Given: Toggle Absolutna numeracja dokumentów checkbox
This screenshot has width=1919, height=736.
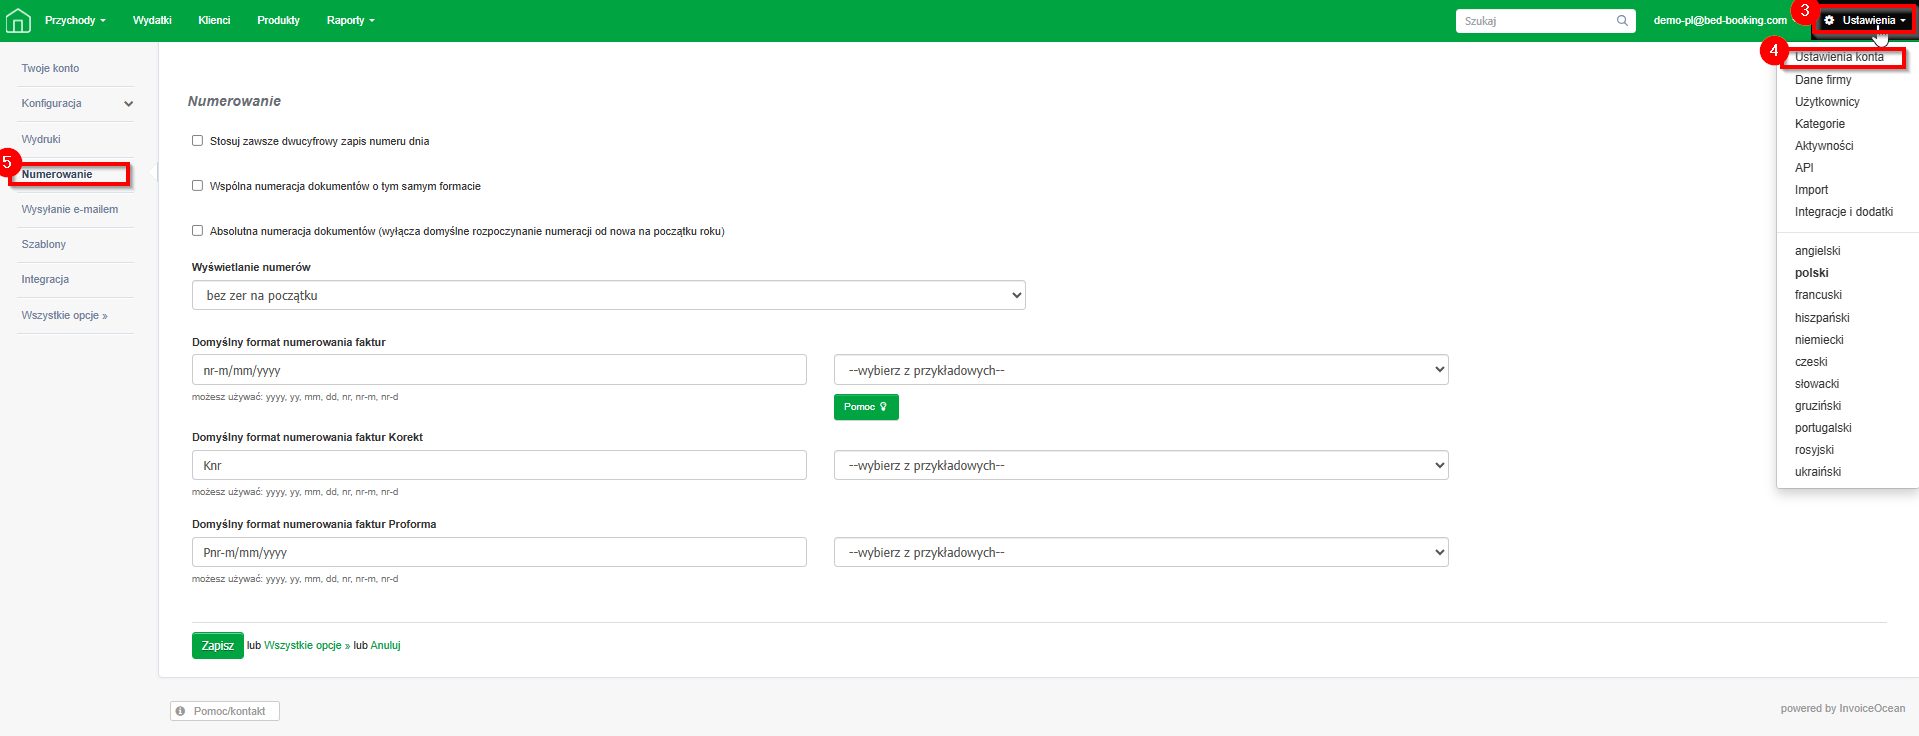Looking at the screenshot, I should 198,231.
